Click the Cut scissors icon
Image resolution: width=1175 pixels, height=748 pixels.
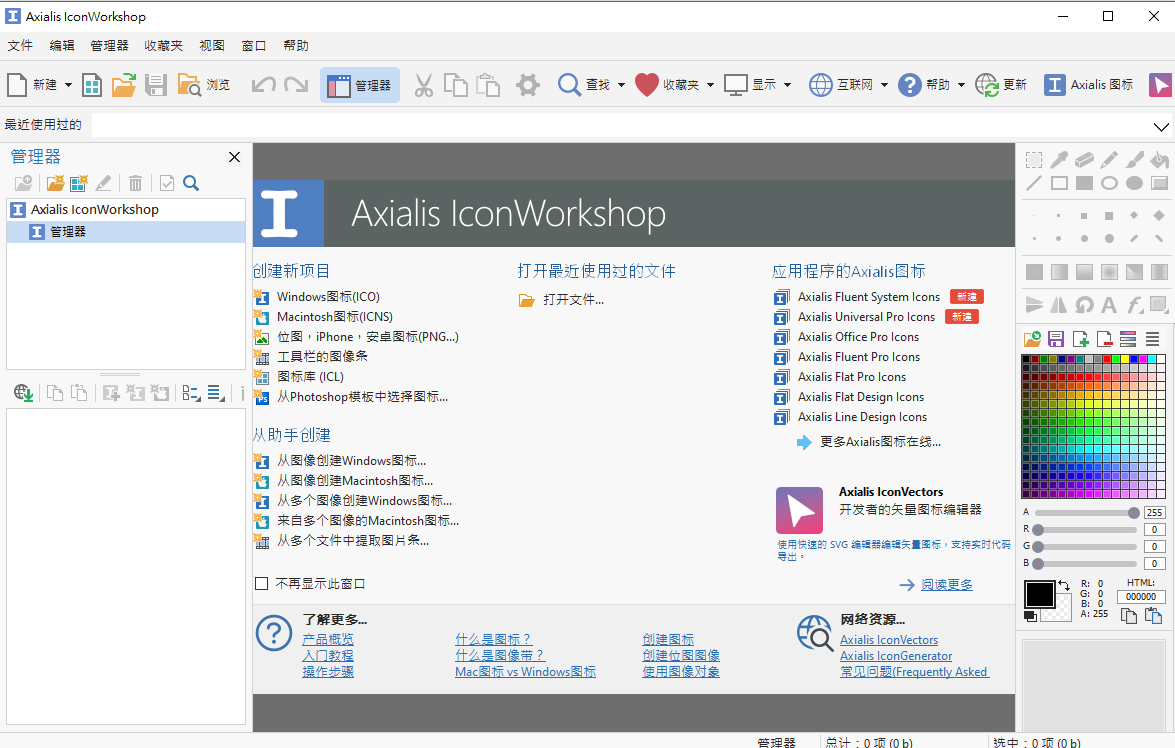tap(423, 85)
